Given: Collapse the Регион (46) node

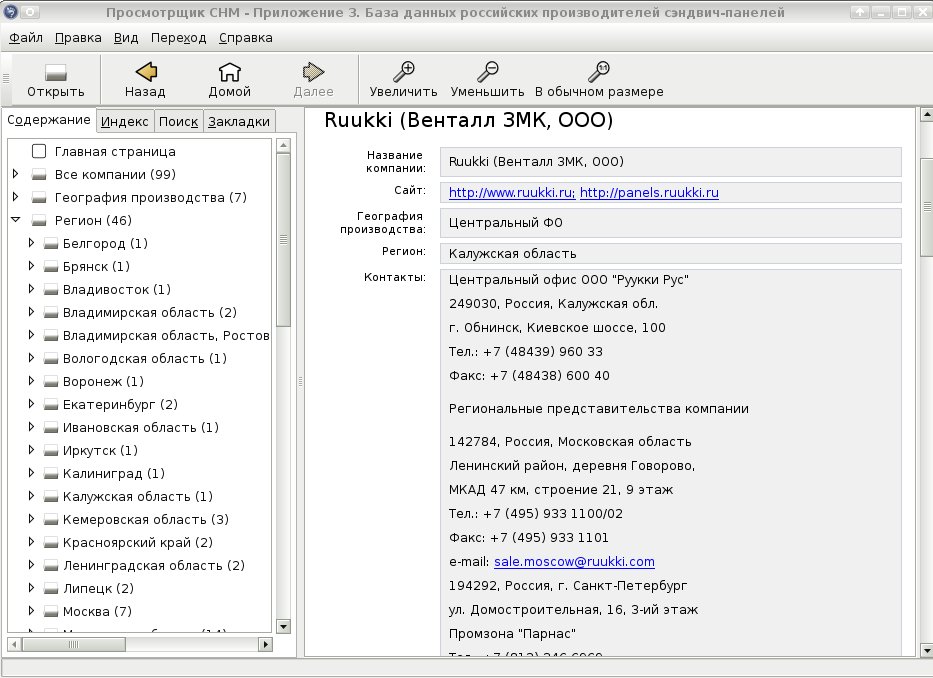Looking at the screenshot, I should (15, 220).
